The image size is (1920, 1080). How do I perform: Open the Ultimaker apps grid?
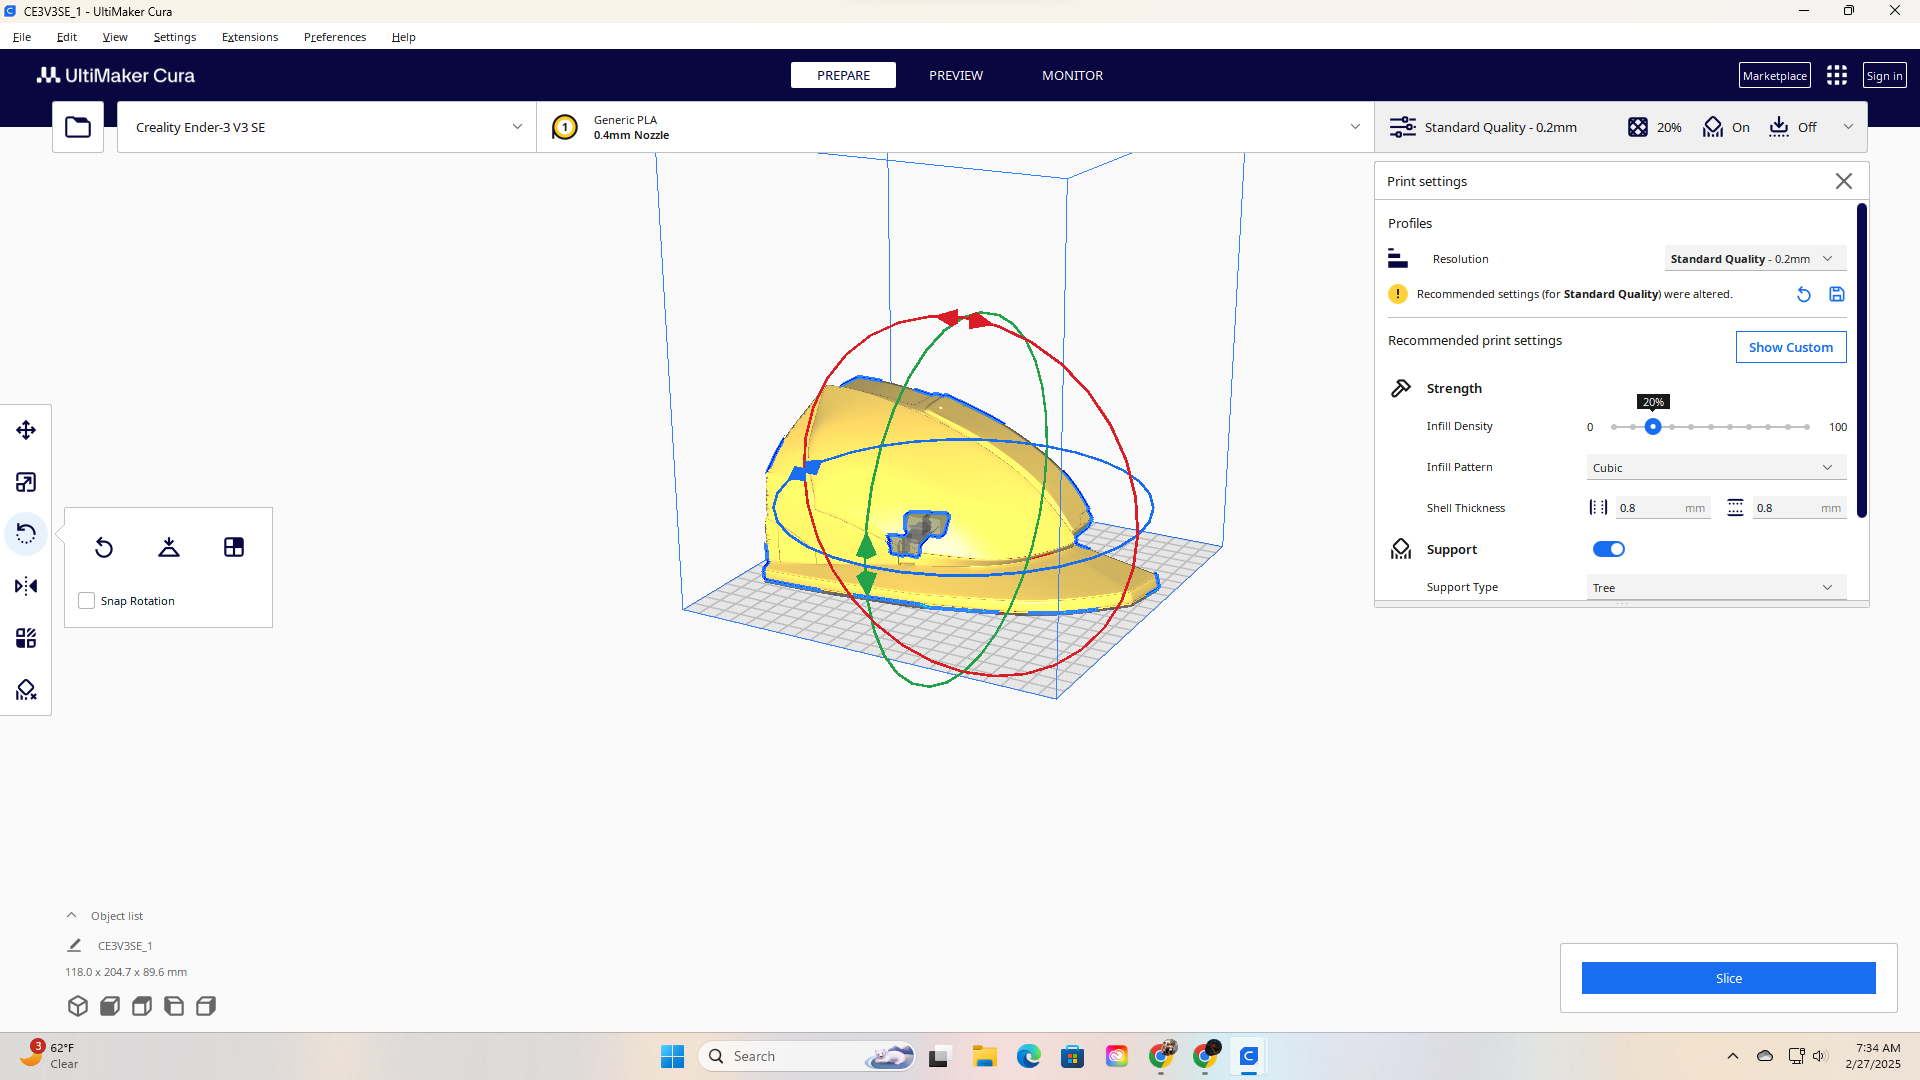(x=1837, y=75)
